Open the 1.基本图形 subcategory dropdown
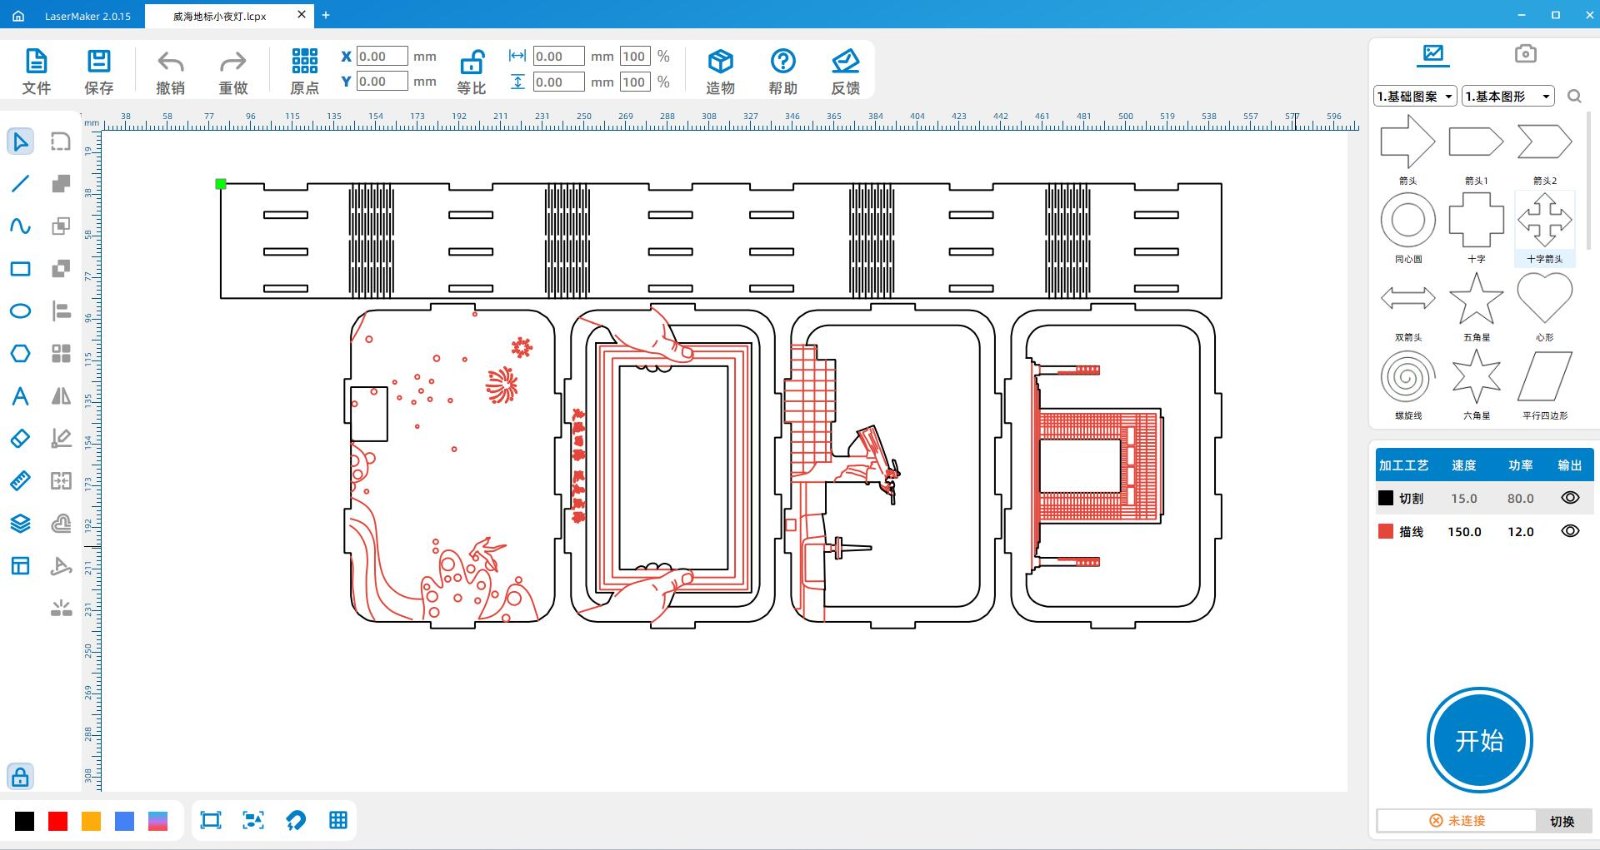The width and height of the screenshot is (1600, 850). click(1508, 97)
